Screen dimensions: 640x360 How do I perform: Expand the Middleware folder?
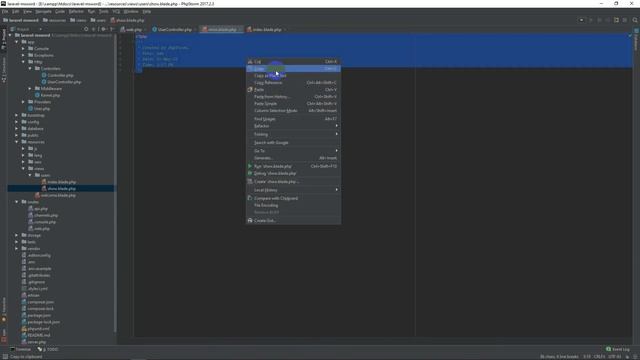(30, 89)
